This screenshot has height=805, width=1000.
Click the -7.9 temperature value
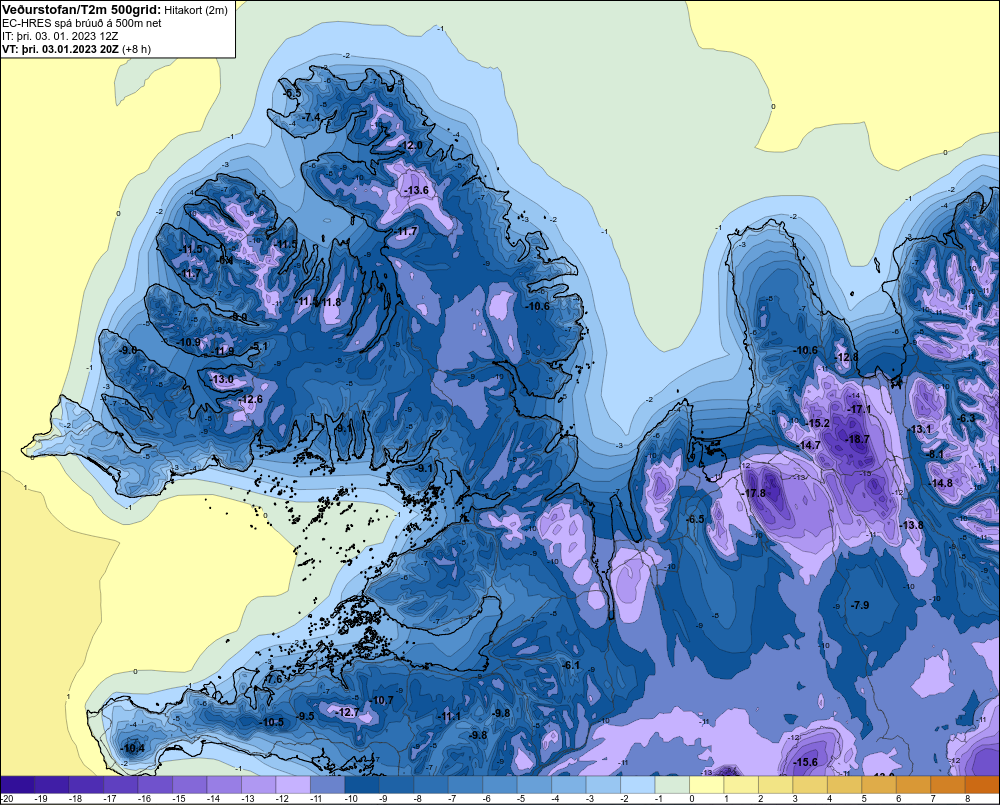860,605
